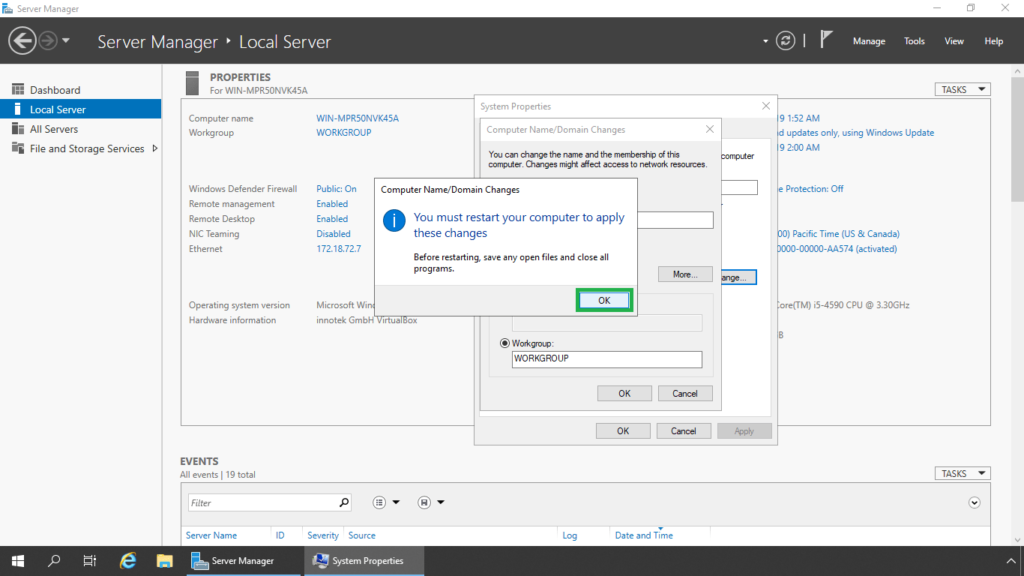This screenshot has width=1024, height=576.
Task: Collapse events filter with the chevron button
Action: 974,503
